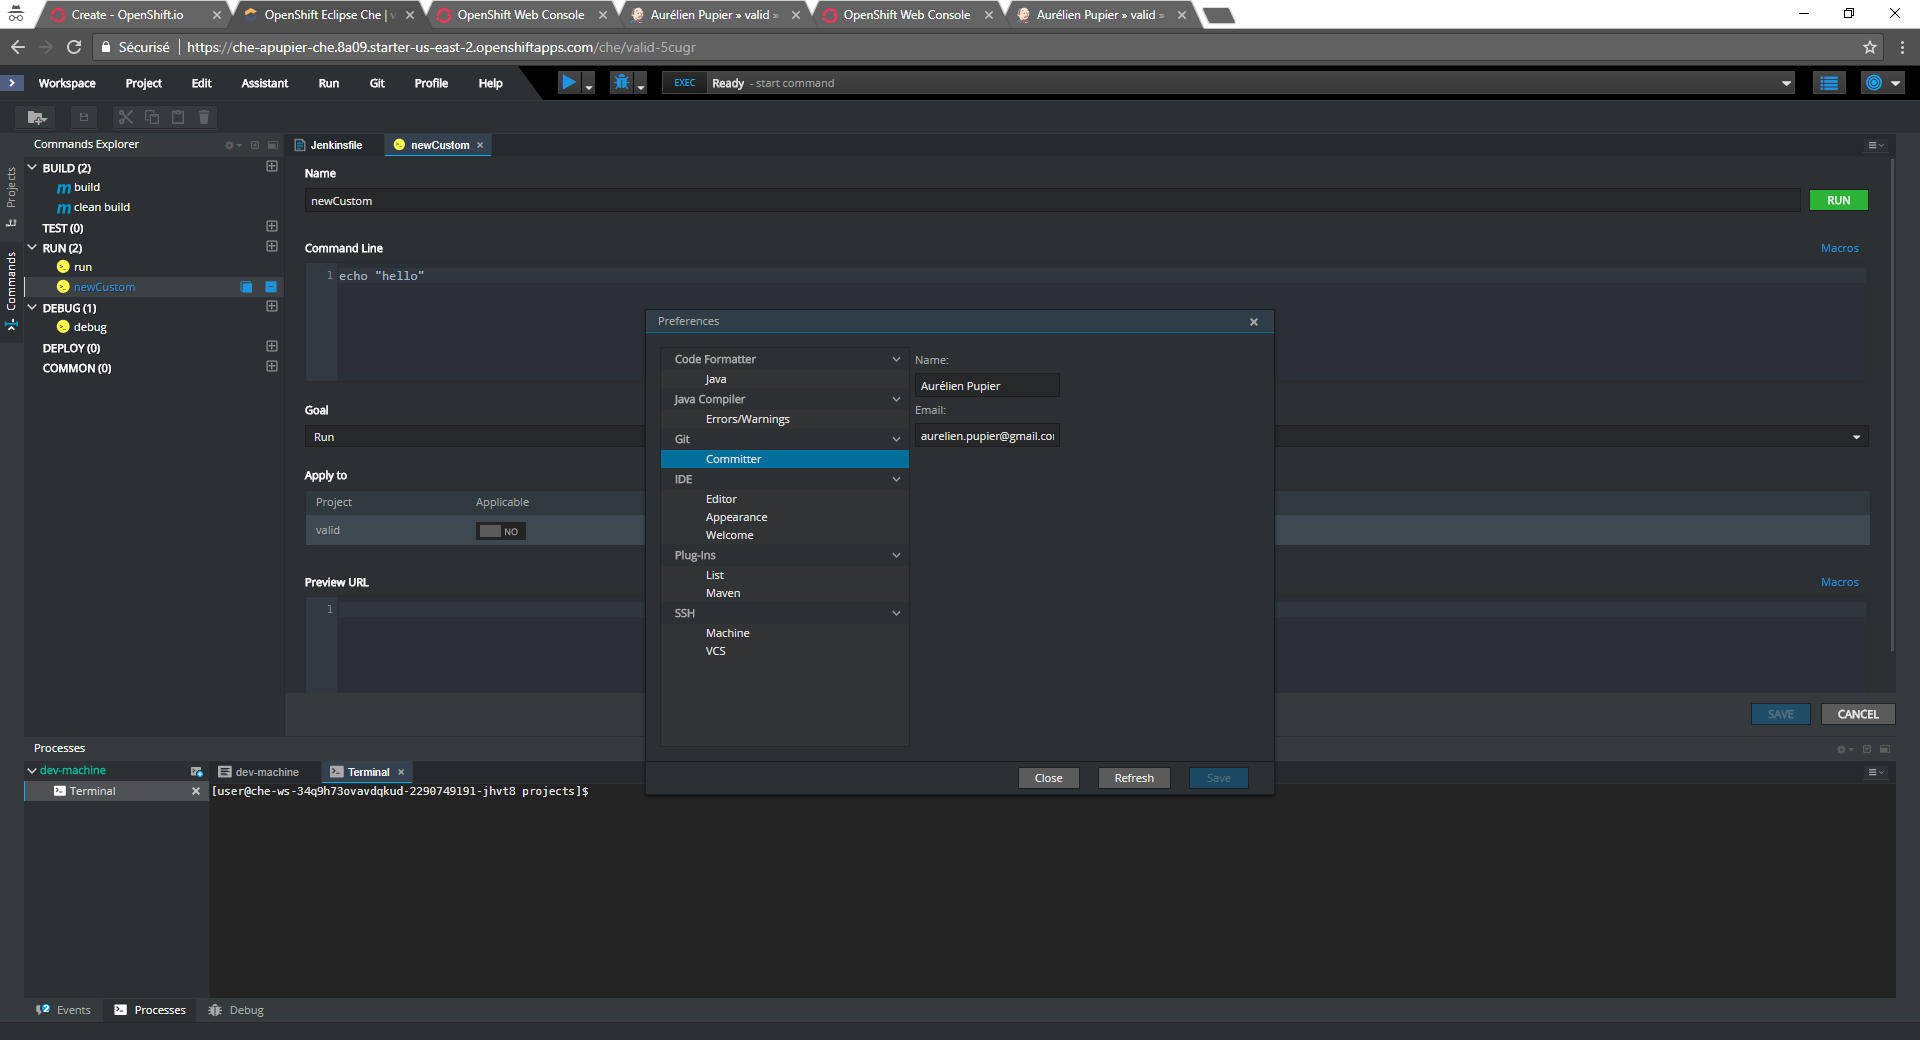Image resolution: width=1920 pixels, height=1040 pixels.
Task: Remove the newCustom command with minus icon
Action: pyautogui.click(x=271, y=287)
